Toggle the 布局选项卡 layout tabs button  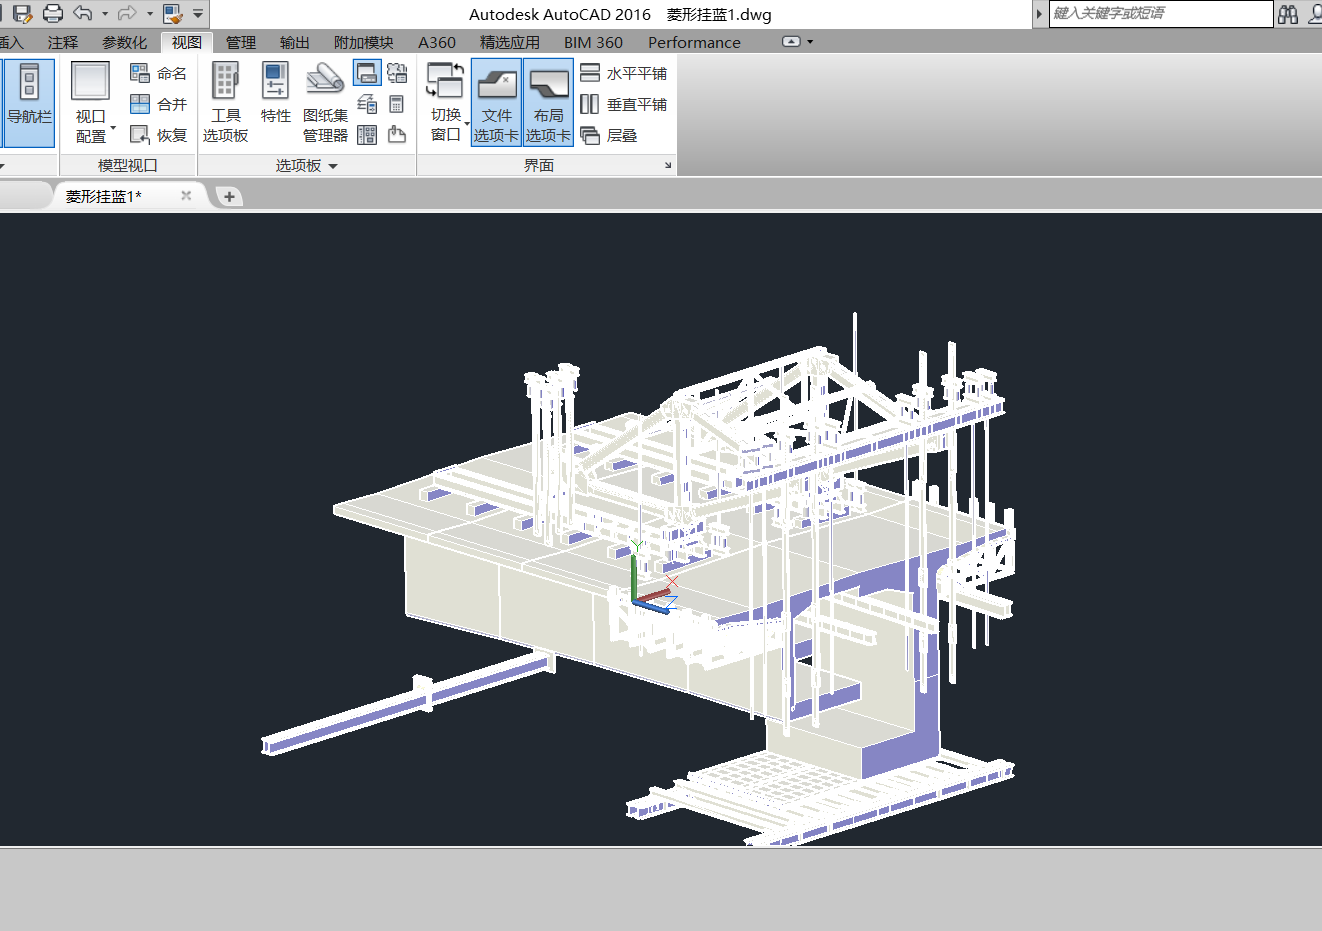coord(548,103)
